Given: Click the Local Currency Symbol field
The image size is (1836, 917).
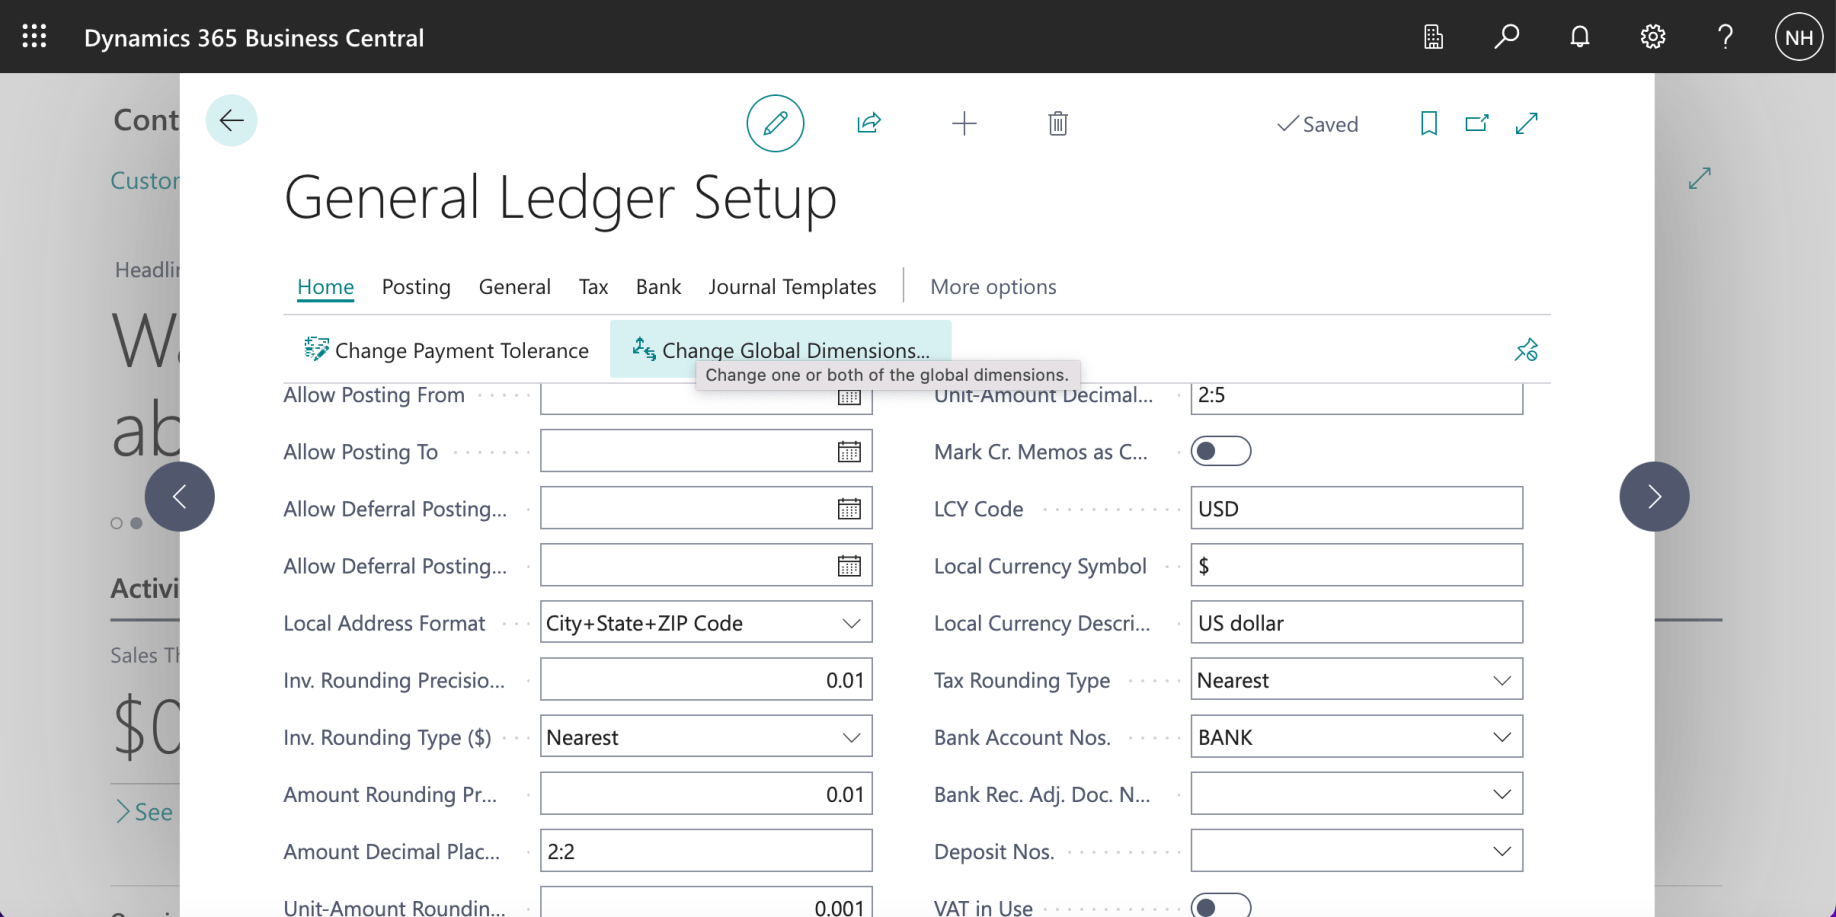Looking at the screenshot, I should (x=1356, y=565).
